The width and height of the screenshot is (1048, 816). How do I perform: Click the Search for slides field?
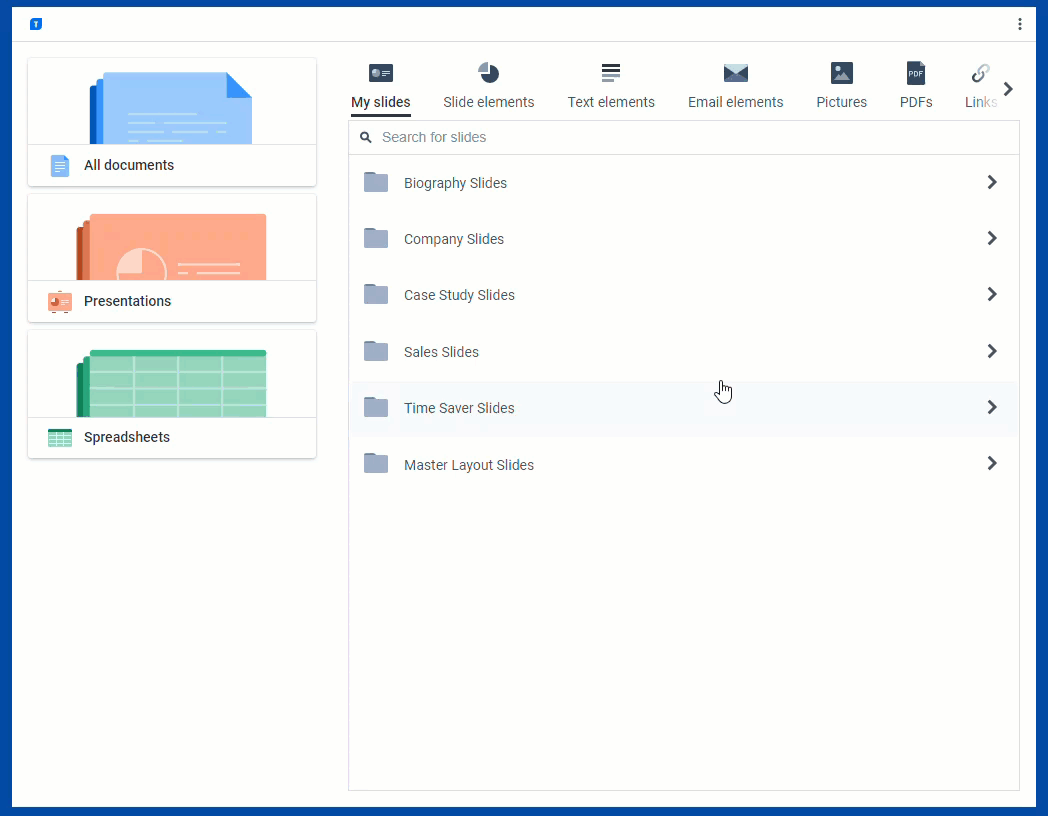click(x=690, y=137)
